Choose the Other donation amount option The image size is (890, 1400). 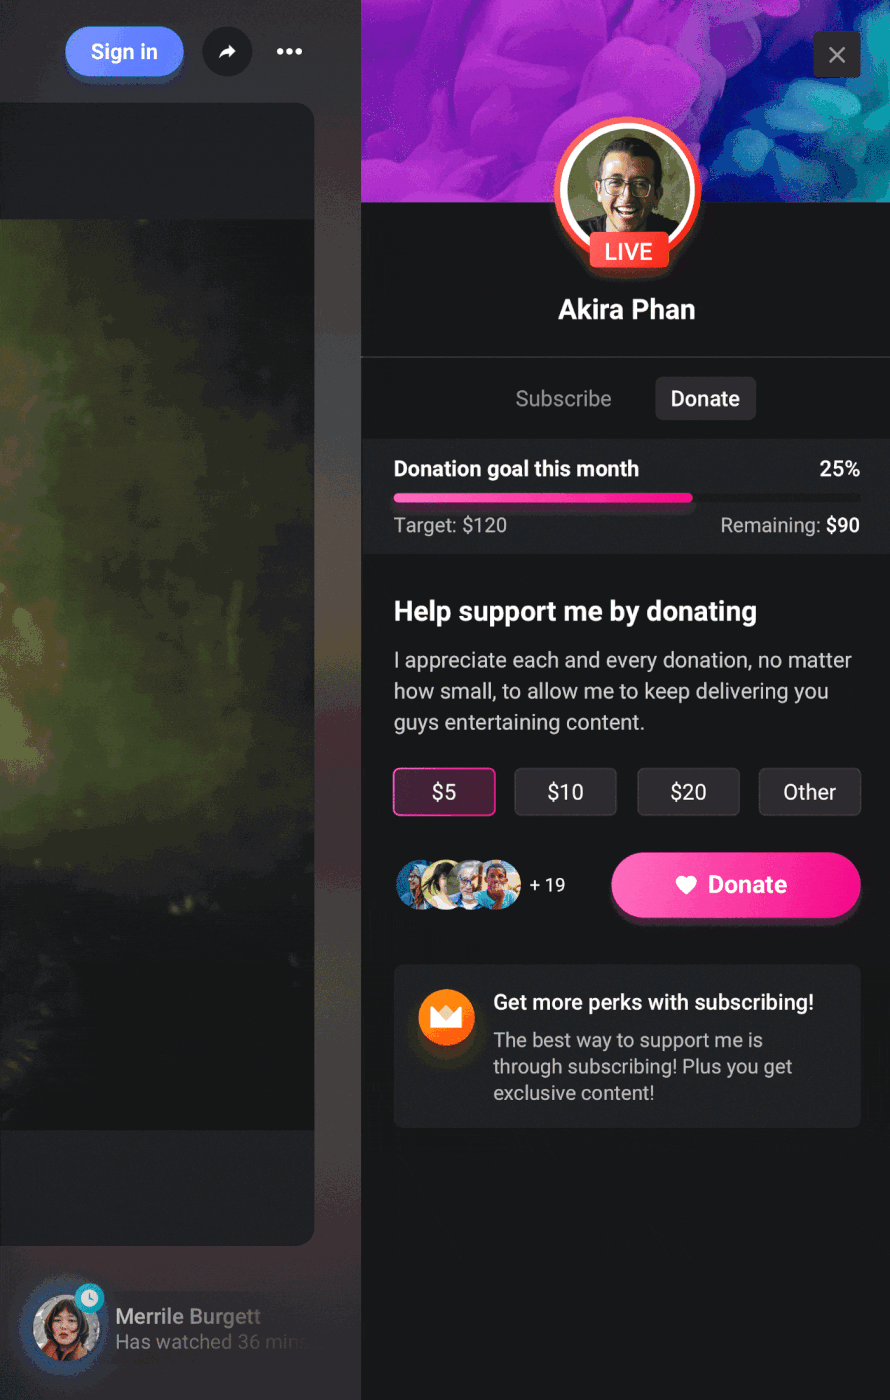[x=810, y=792]
